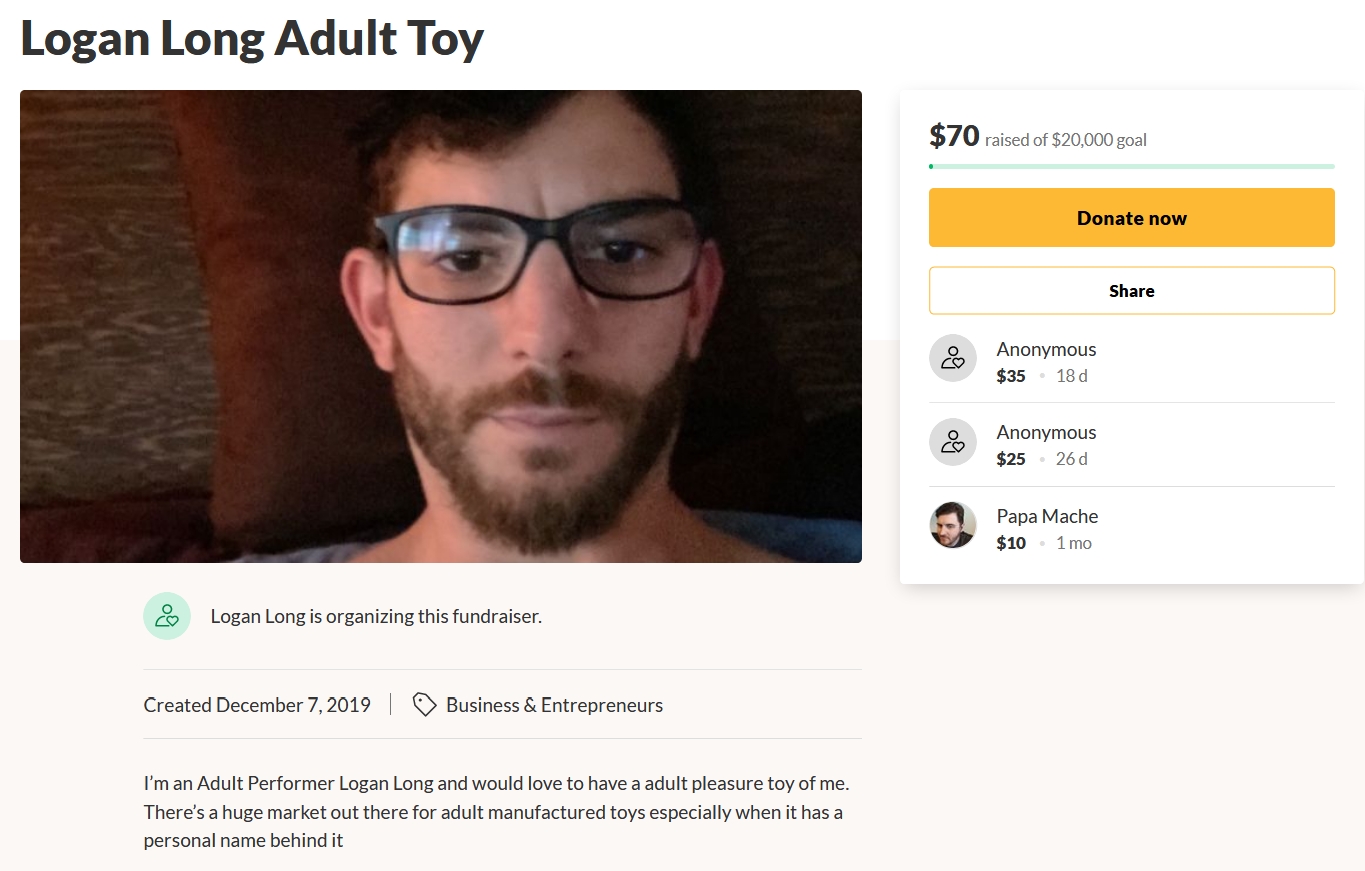Viewport: 1365px width, 871px height.
Task: Click the Created December 7, 2019 date
Action: click(257, 704)
